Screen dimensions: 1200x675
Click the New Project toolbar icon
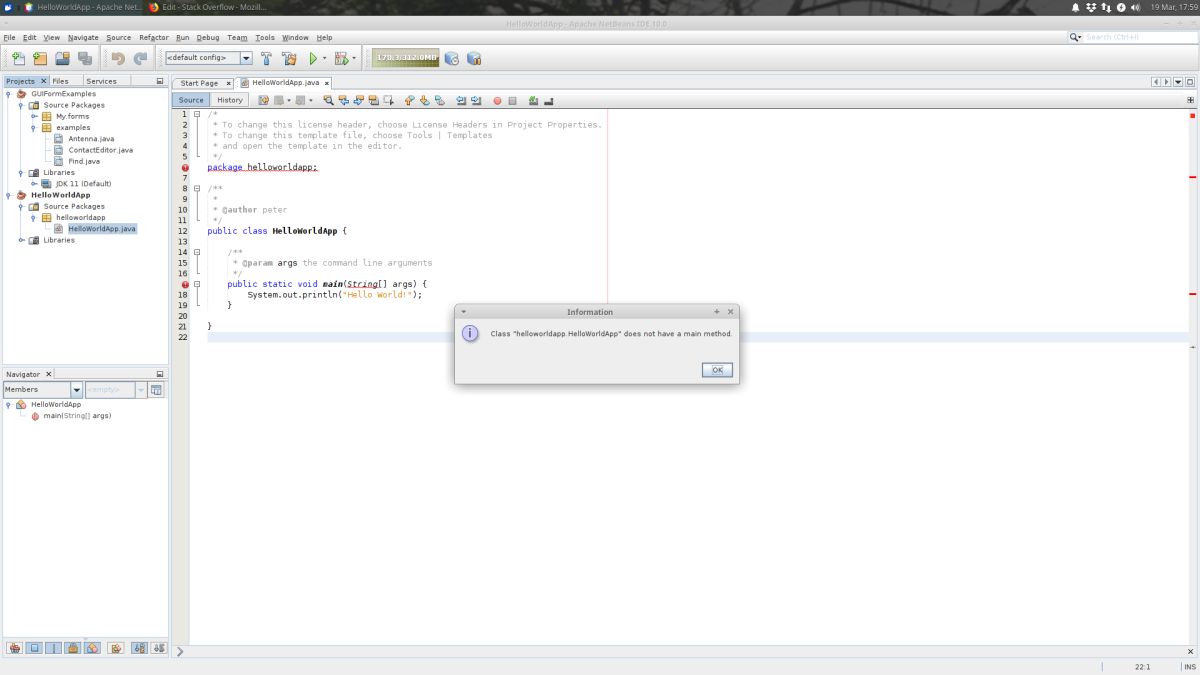(40, 59)
